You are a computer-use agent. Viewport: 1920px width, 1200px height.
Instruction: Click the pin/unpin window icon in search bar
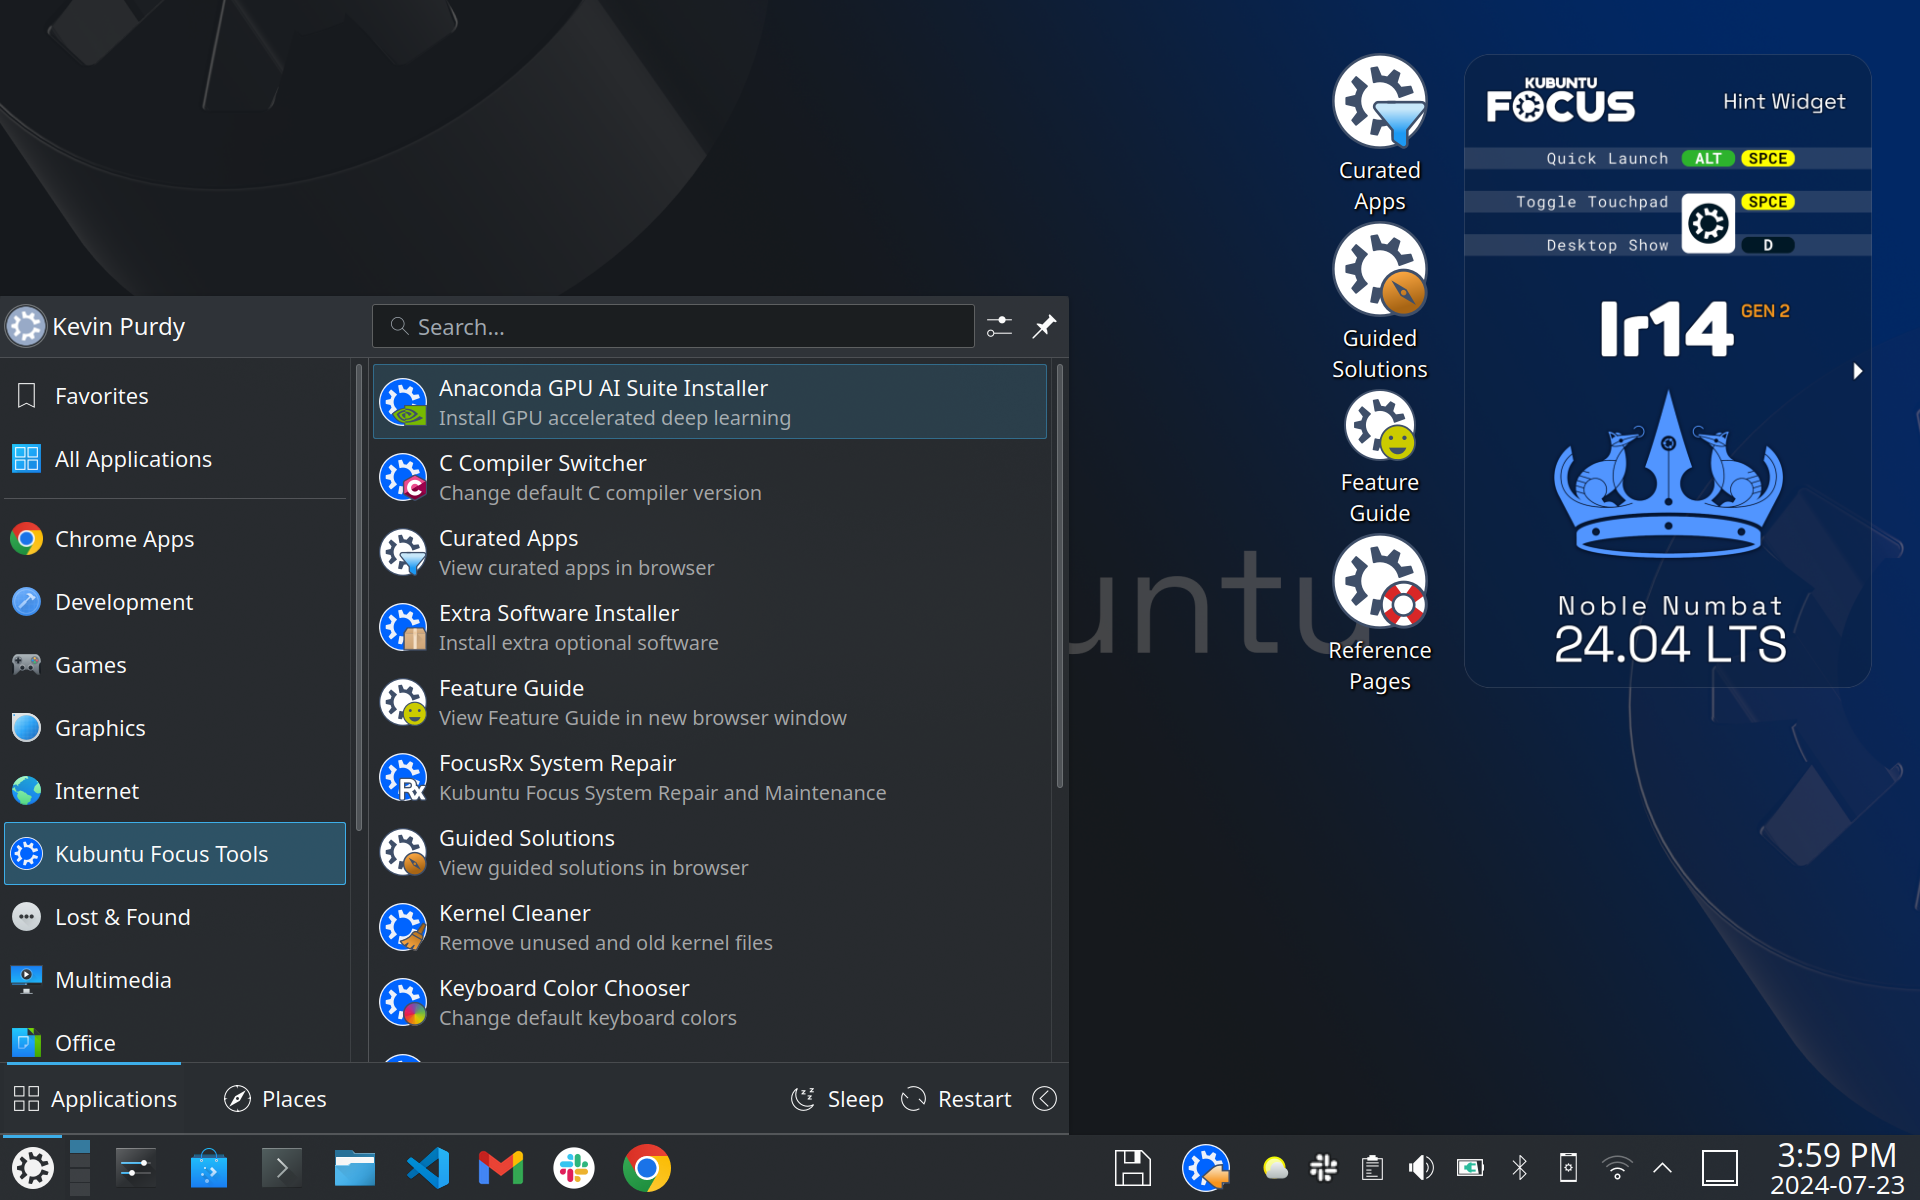[x=1045, y=325]
